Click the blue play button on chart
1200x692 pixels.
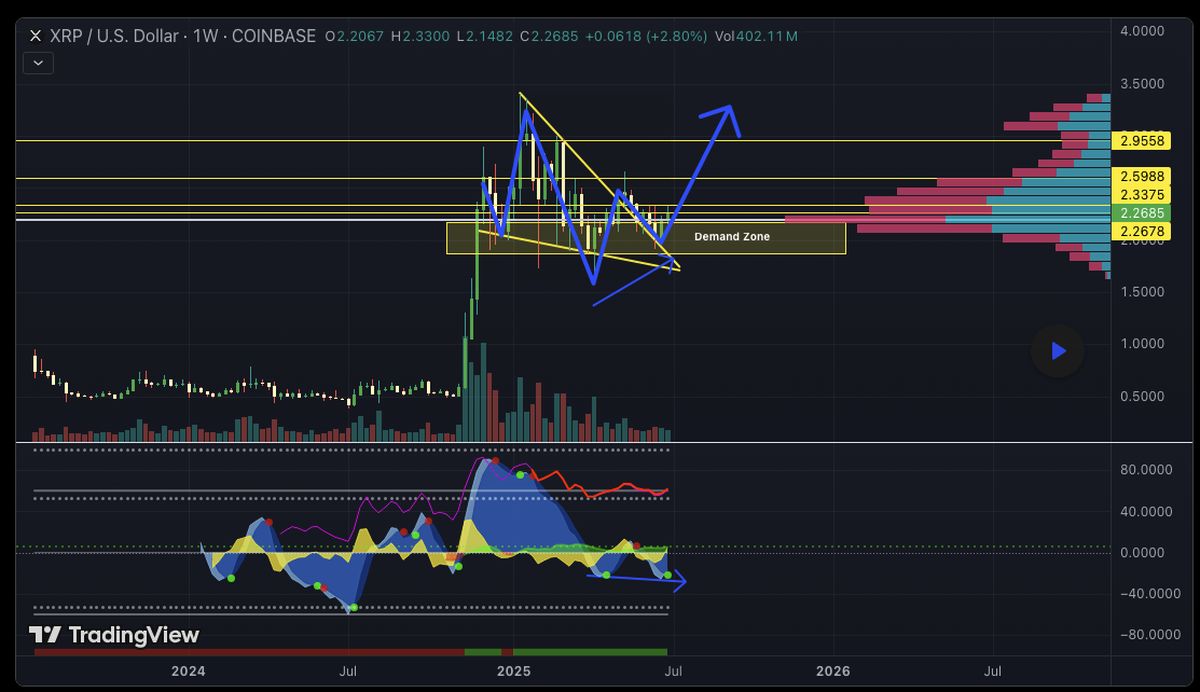point(1057,351)
